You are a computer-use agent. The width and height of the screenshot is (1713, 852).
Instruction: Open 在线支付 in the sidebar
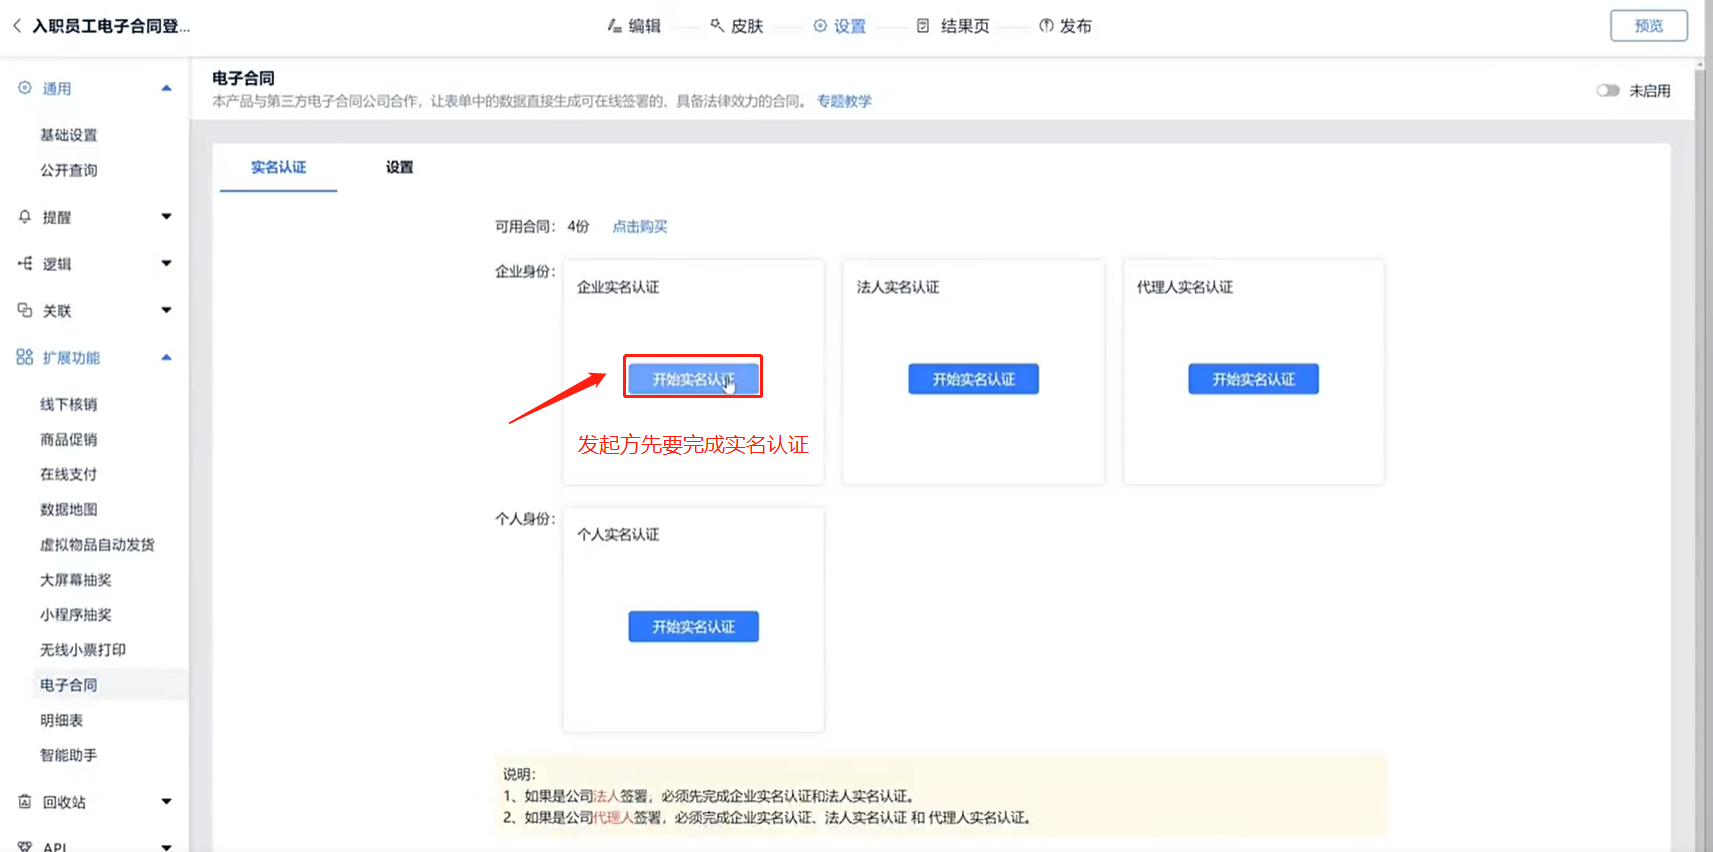click(x=68, y=475)
